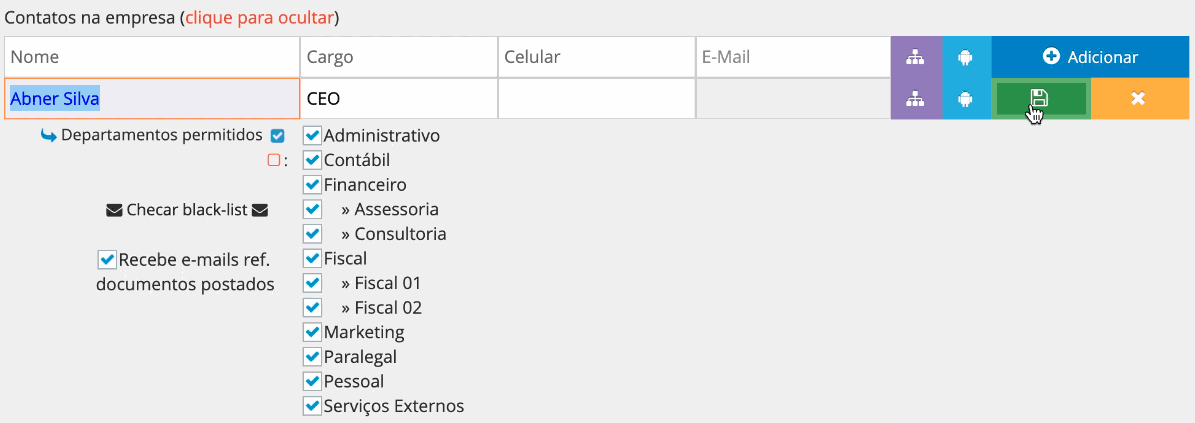1195x423 pixels.
Task: Uncheck the Administrativo department checkbox
Action: (312, 135)
